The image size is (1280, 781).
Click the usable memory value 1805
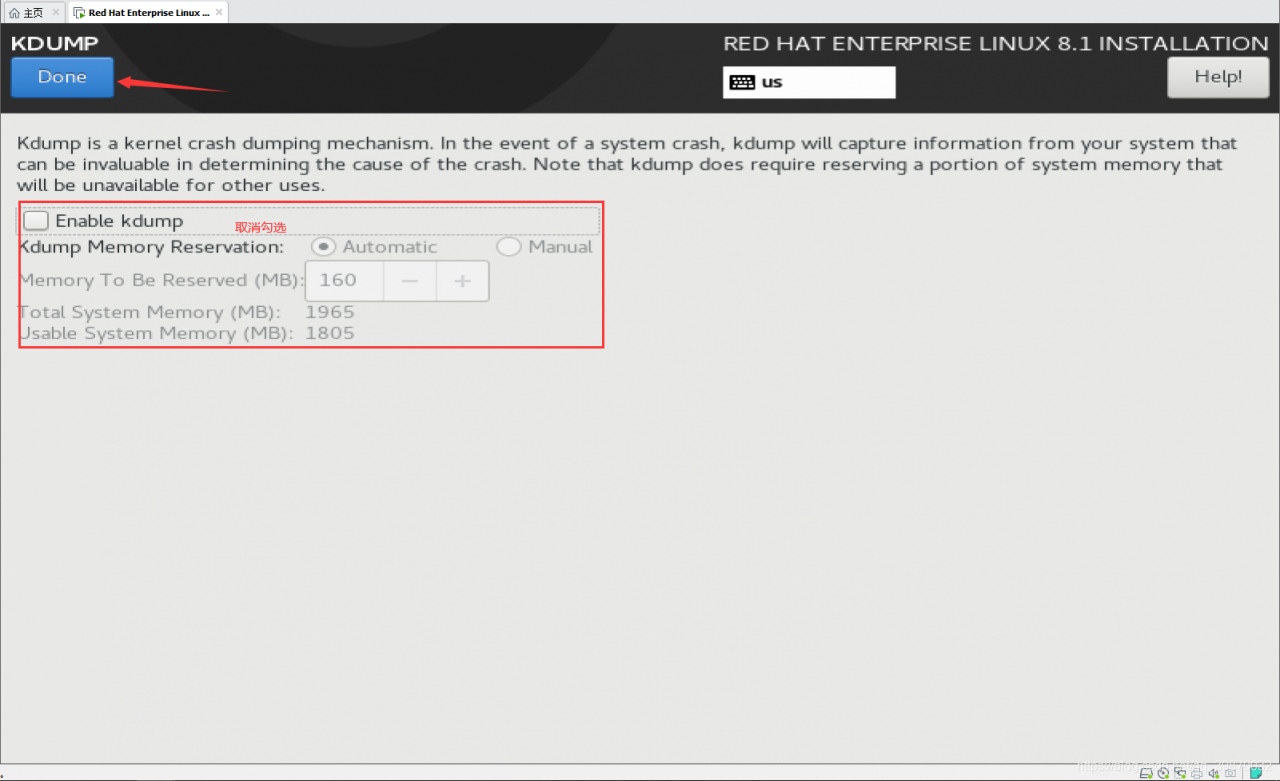coord(330,333)
